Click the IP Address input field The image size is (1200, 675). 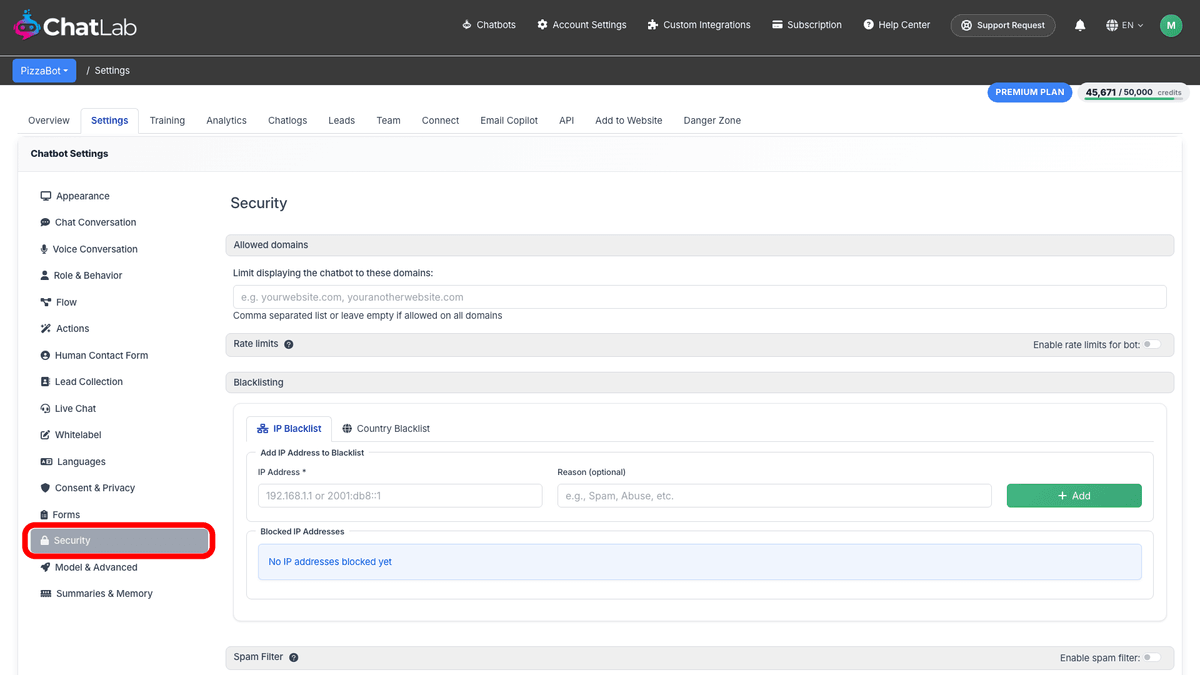point(400,496)
